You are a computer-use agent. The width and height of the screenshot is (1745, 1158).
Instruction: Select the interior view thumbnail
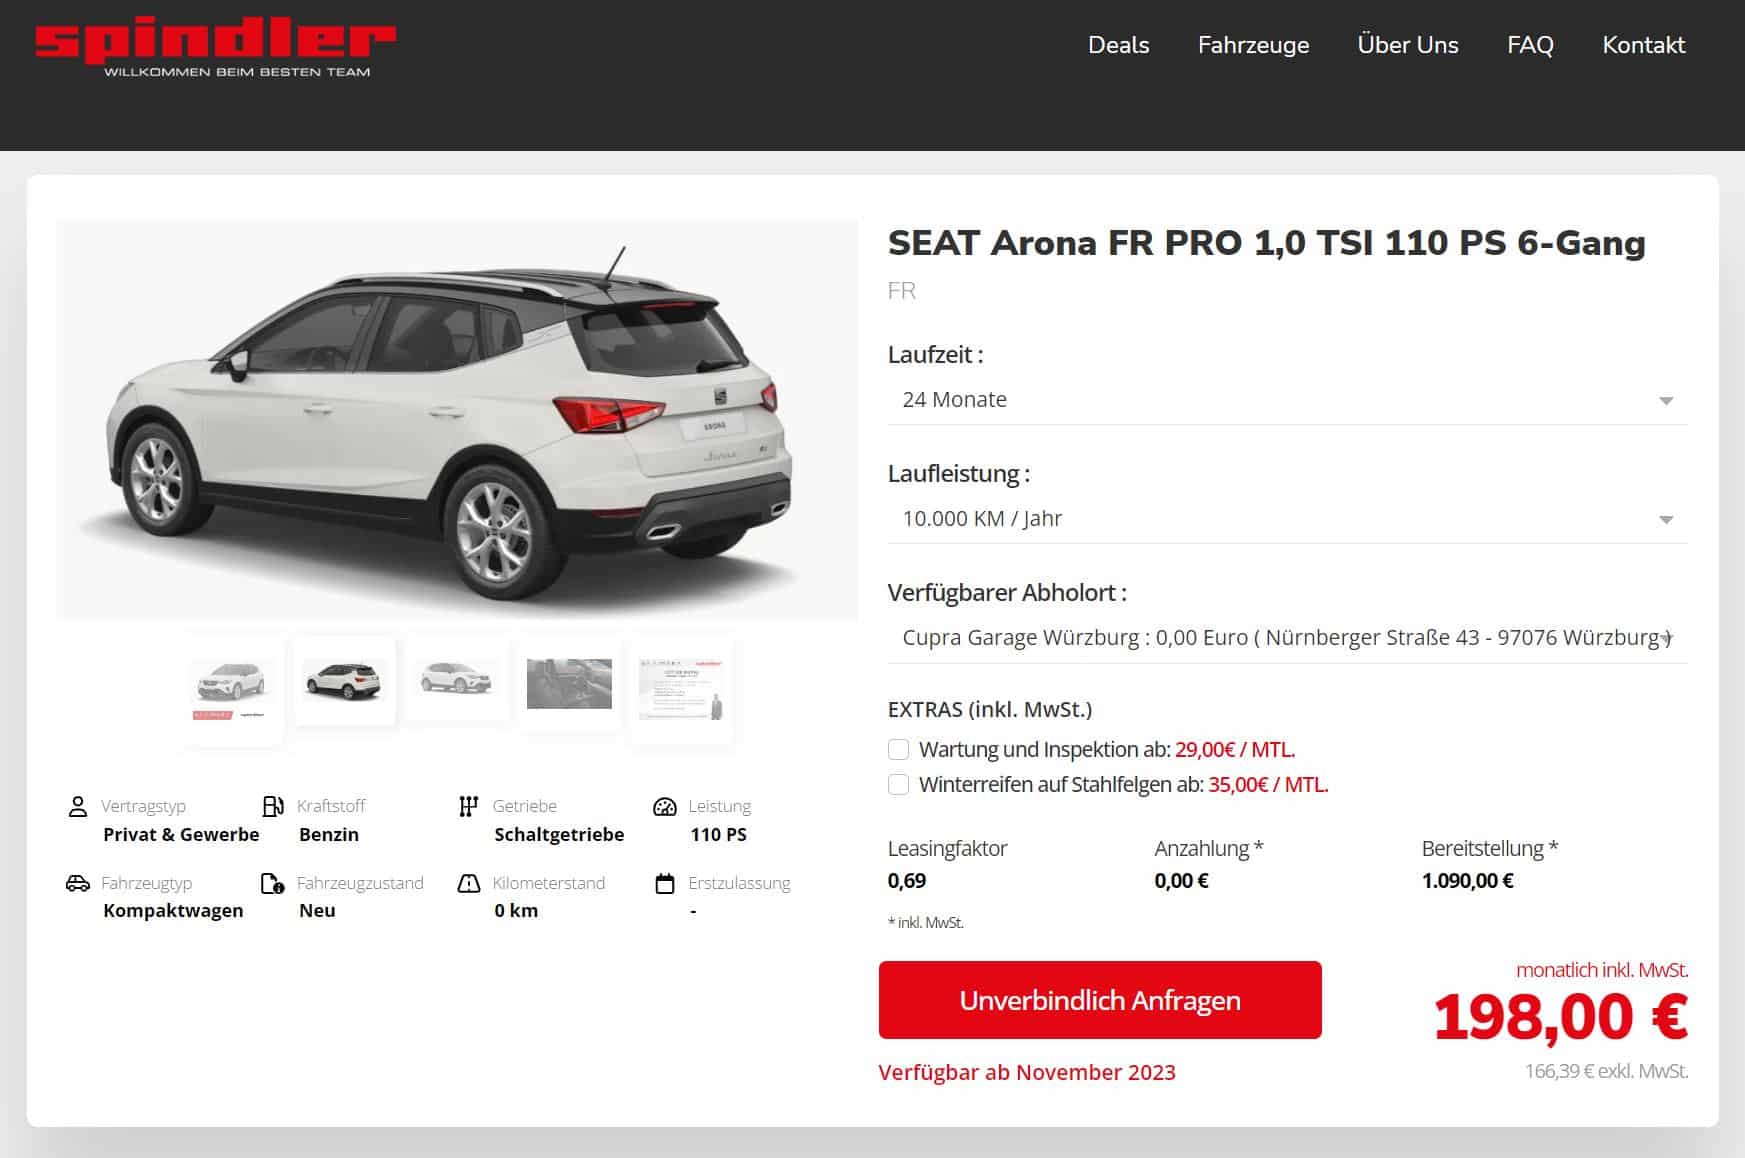[x=569, y=684]
